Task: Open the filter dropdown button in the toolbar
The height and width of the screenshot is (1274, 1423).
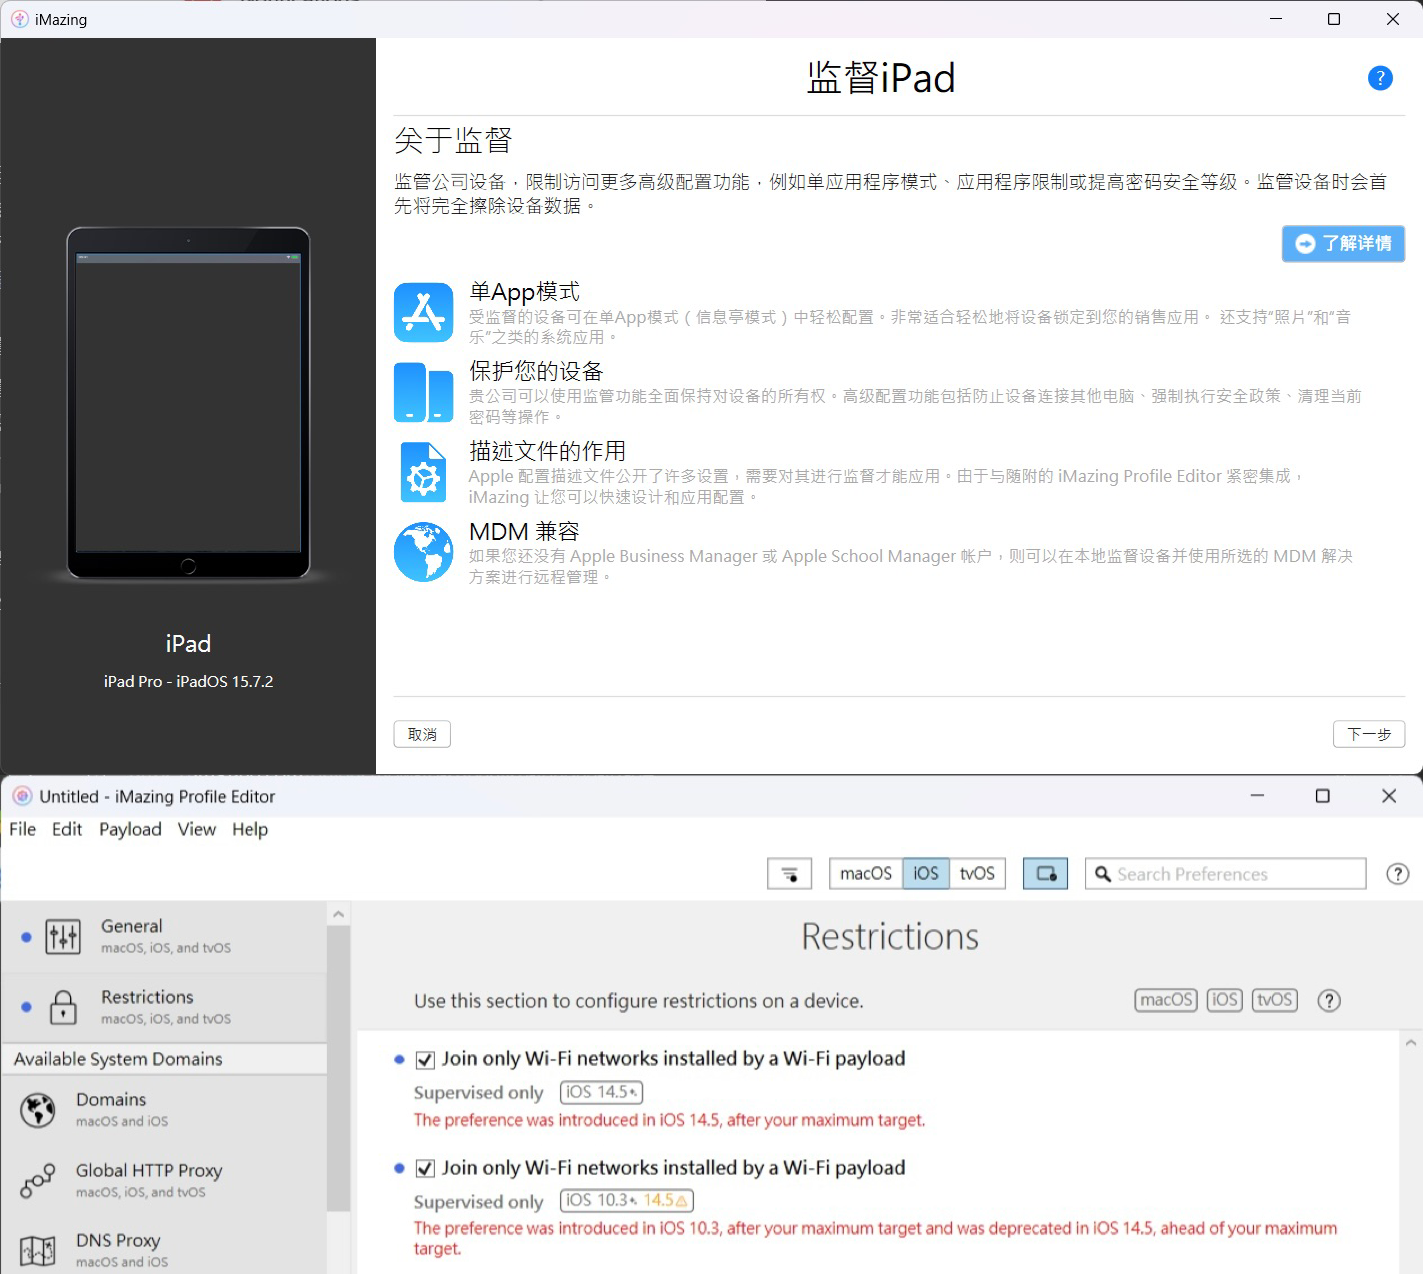Action: (x=790, y=873)
